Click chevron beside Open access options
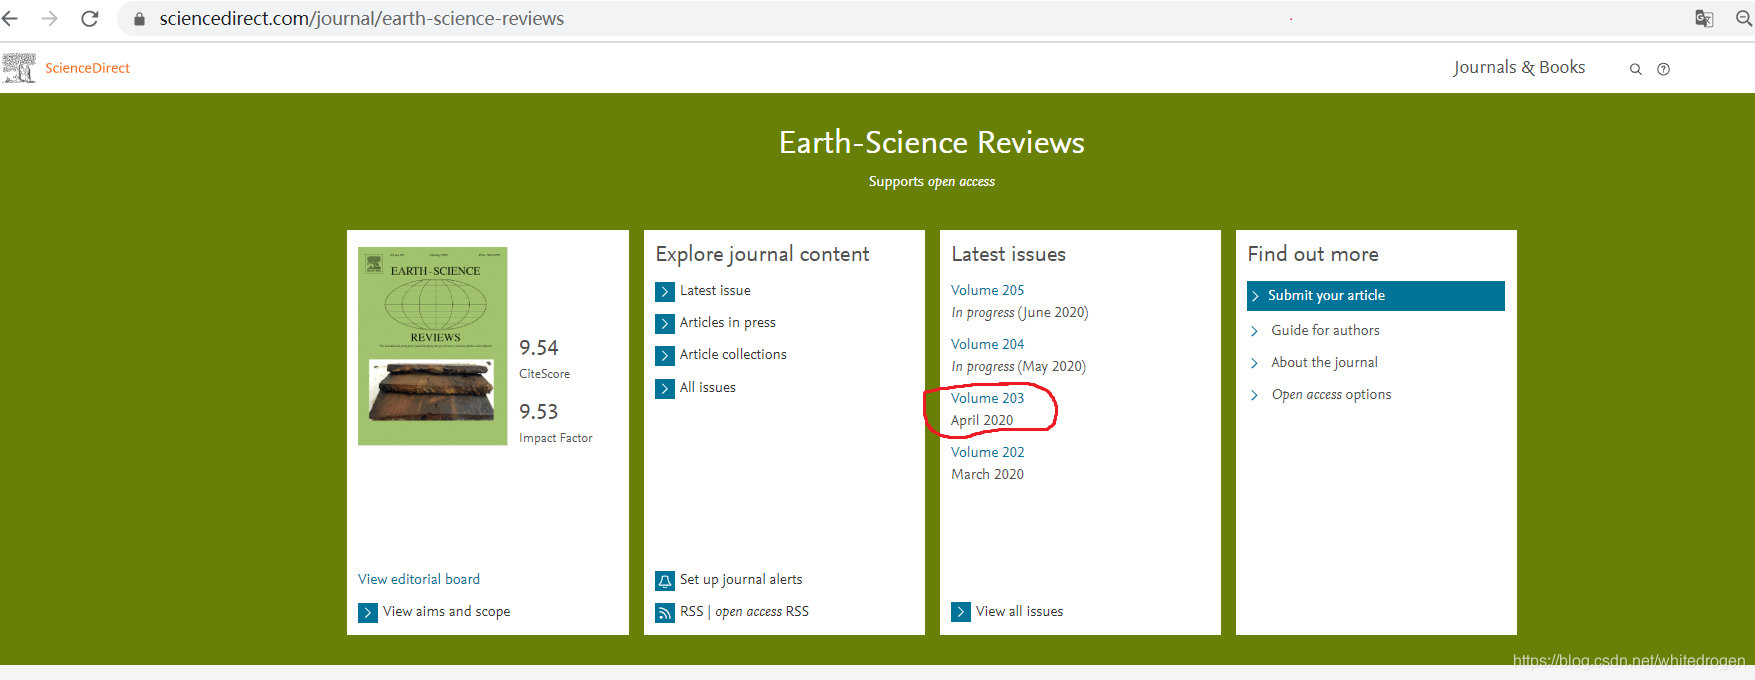Image resolution: width=1755 pixels, height=680 pixels. [1254, 395]
